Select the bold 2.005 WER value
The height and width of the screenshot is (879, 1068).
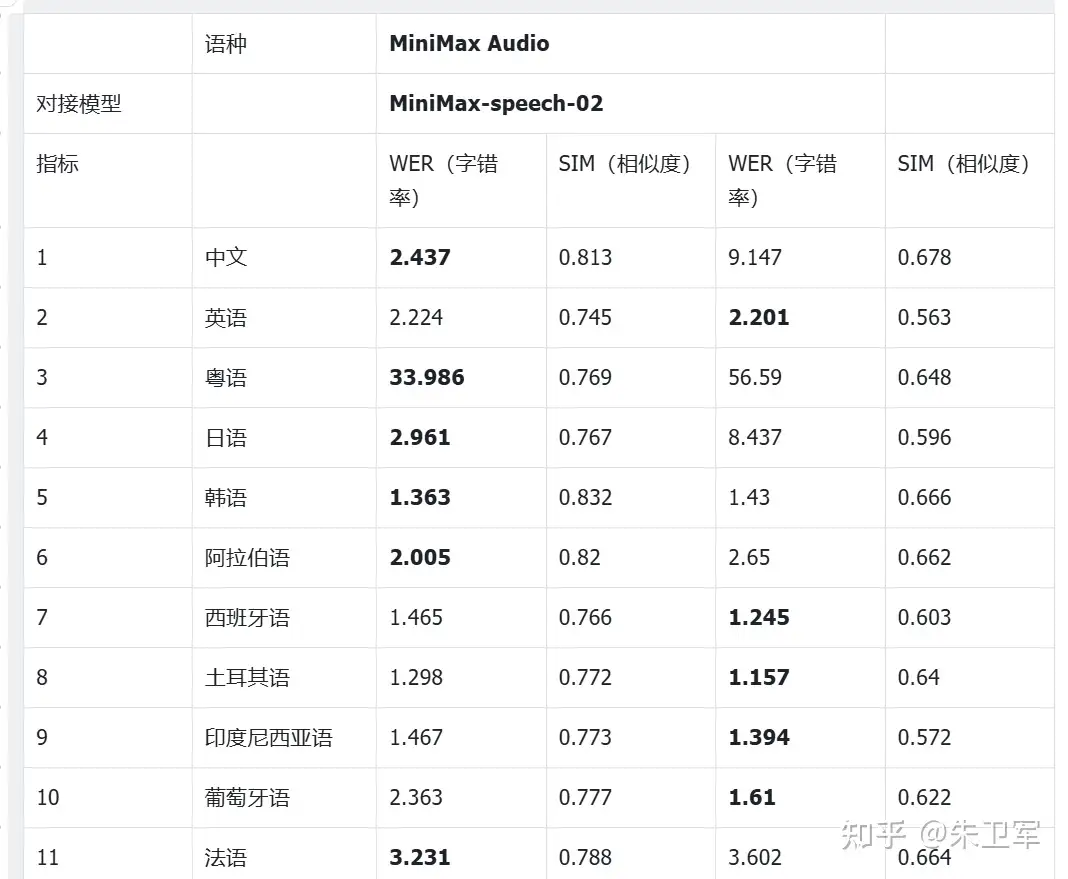click(420, 558)
